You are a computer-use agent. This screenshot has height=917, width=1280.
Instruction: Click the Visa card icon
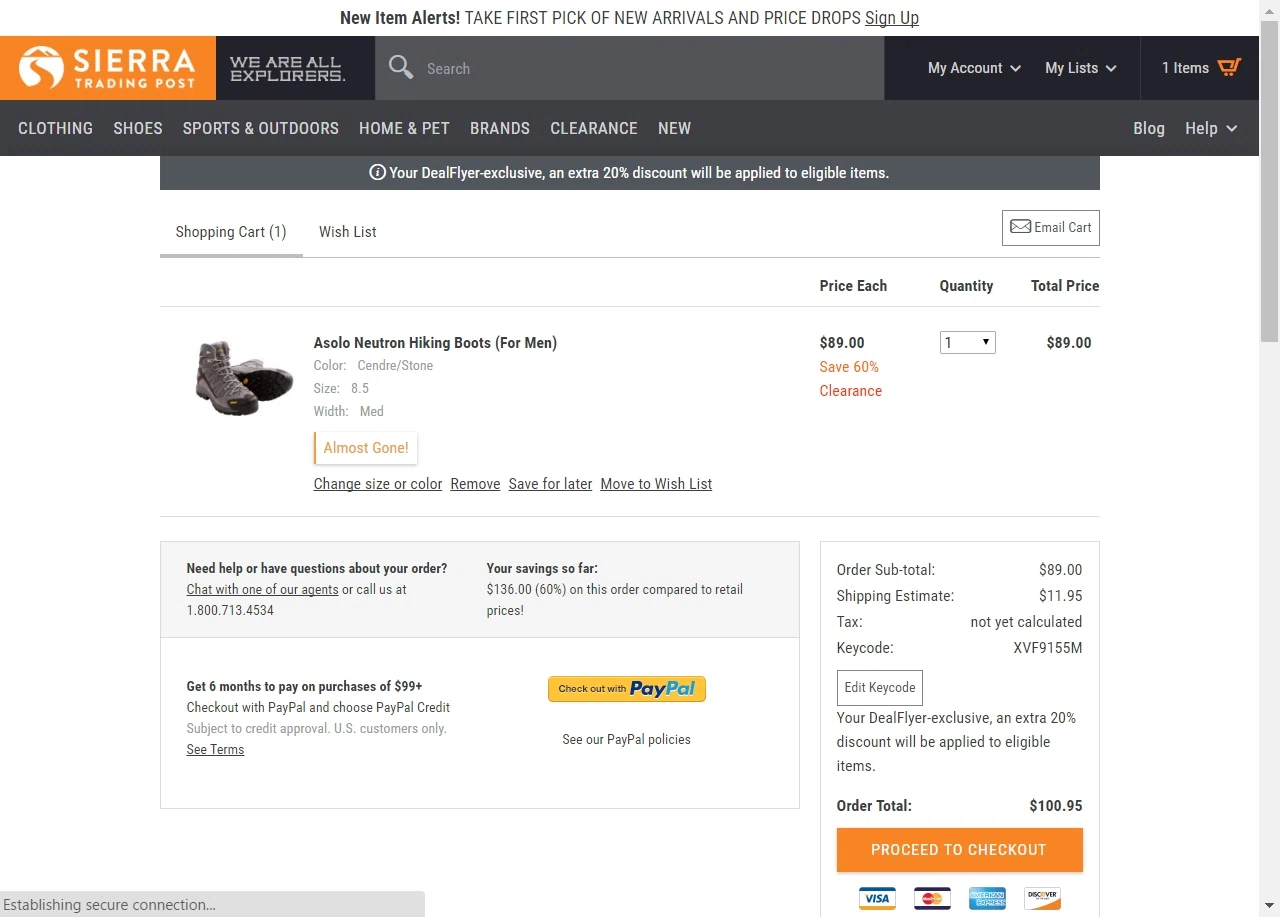tap(877, 898)
